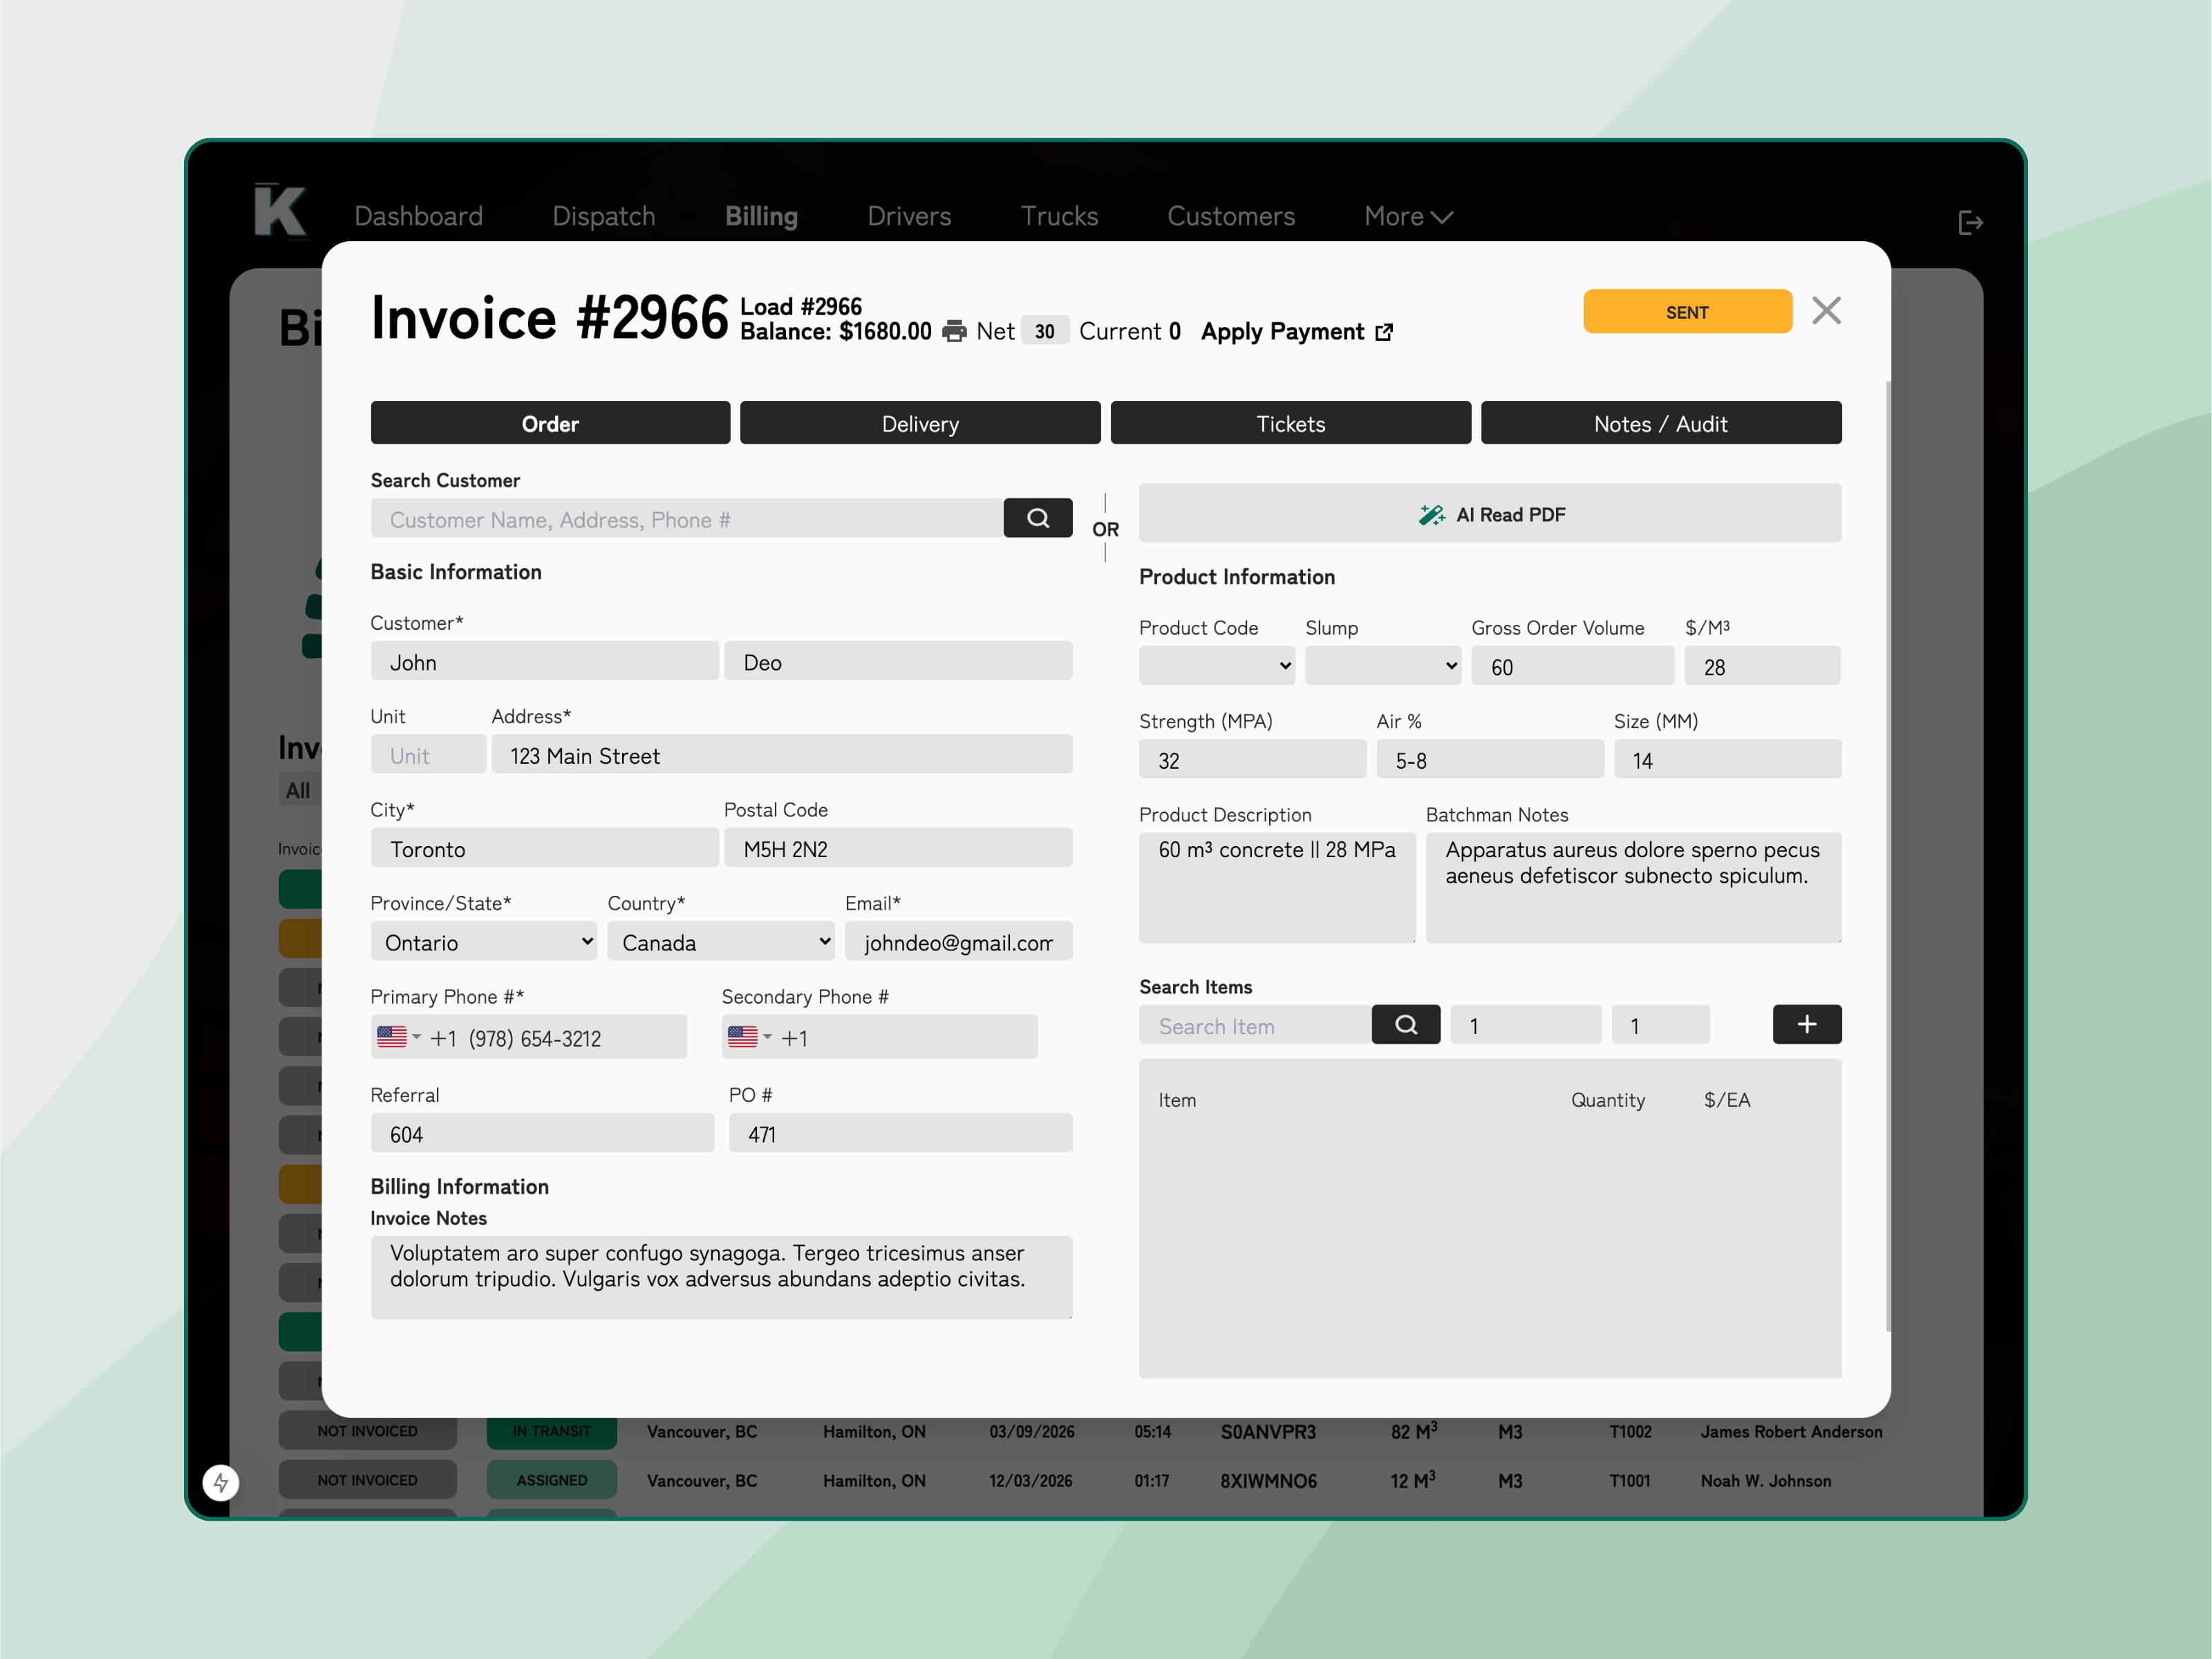This screenshot has height=1659, width=2212.
Task: Click the AI Read PDF button
Action: tap(1489, 514)
